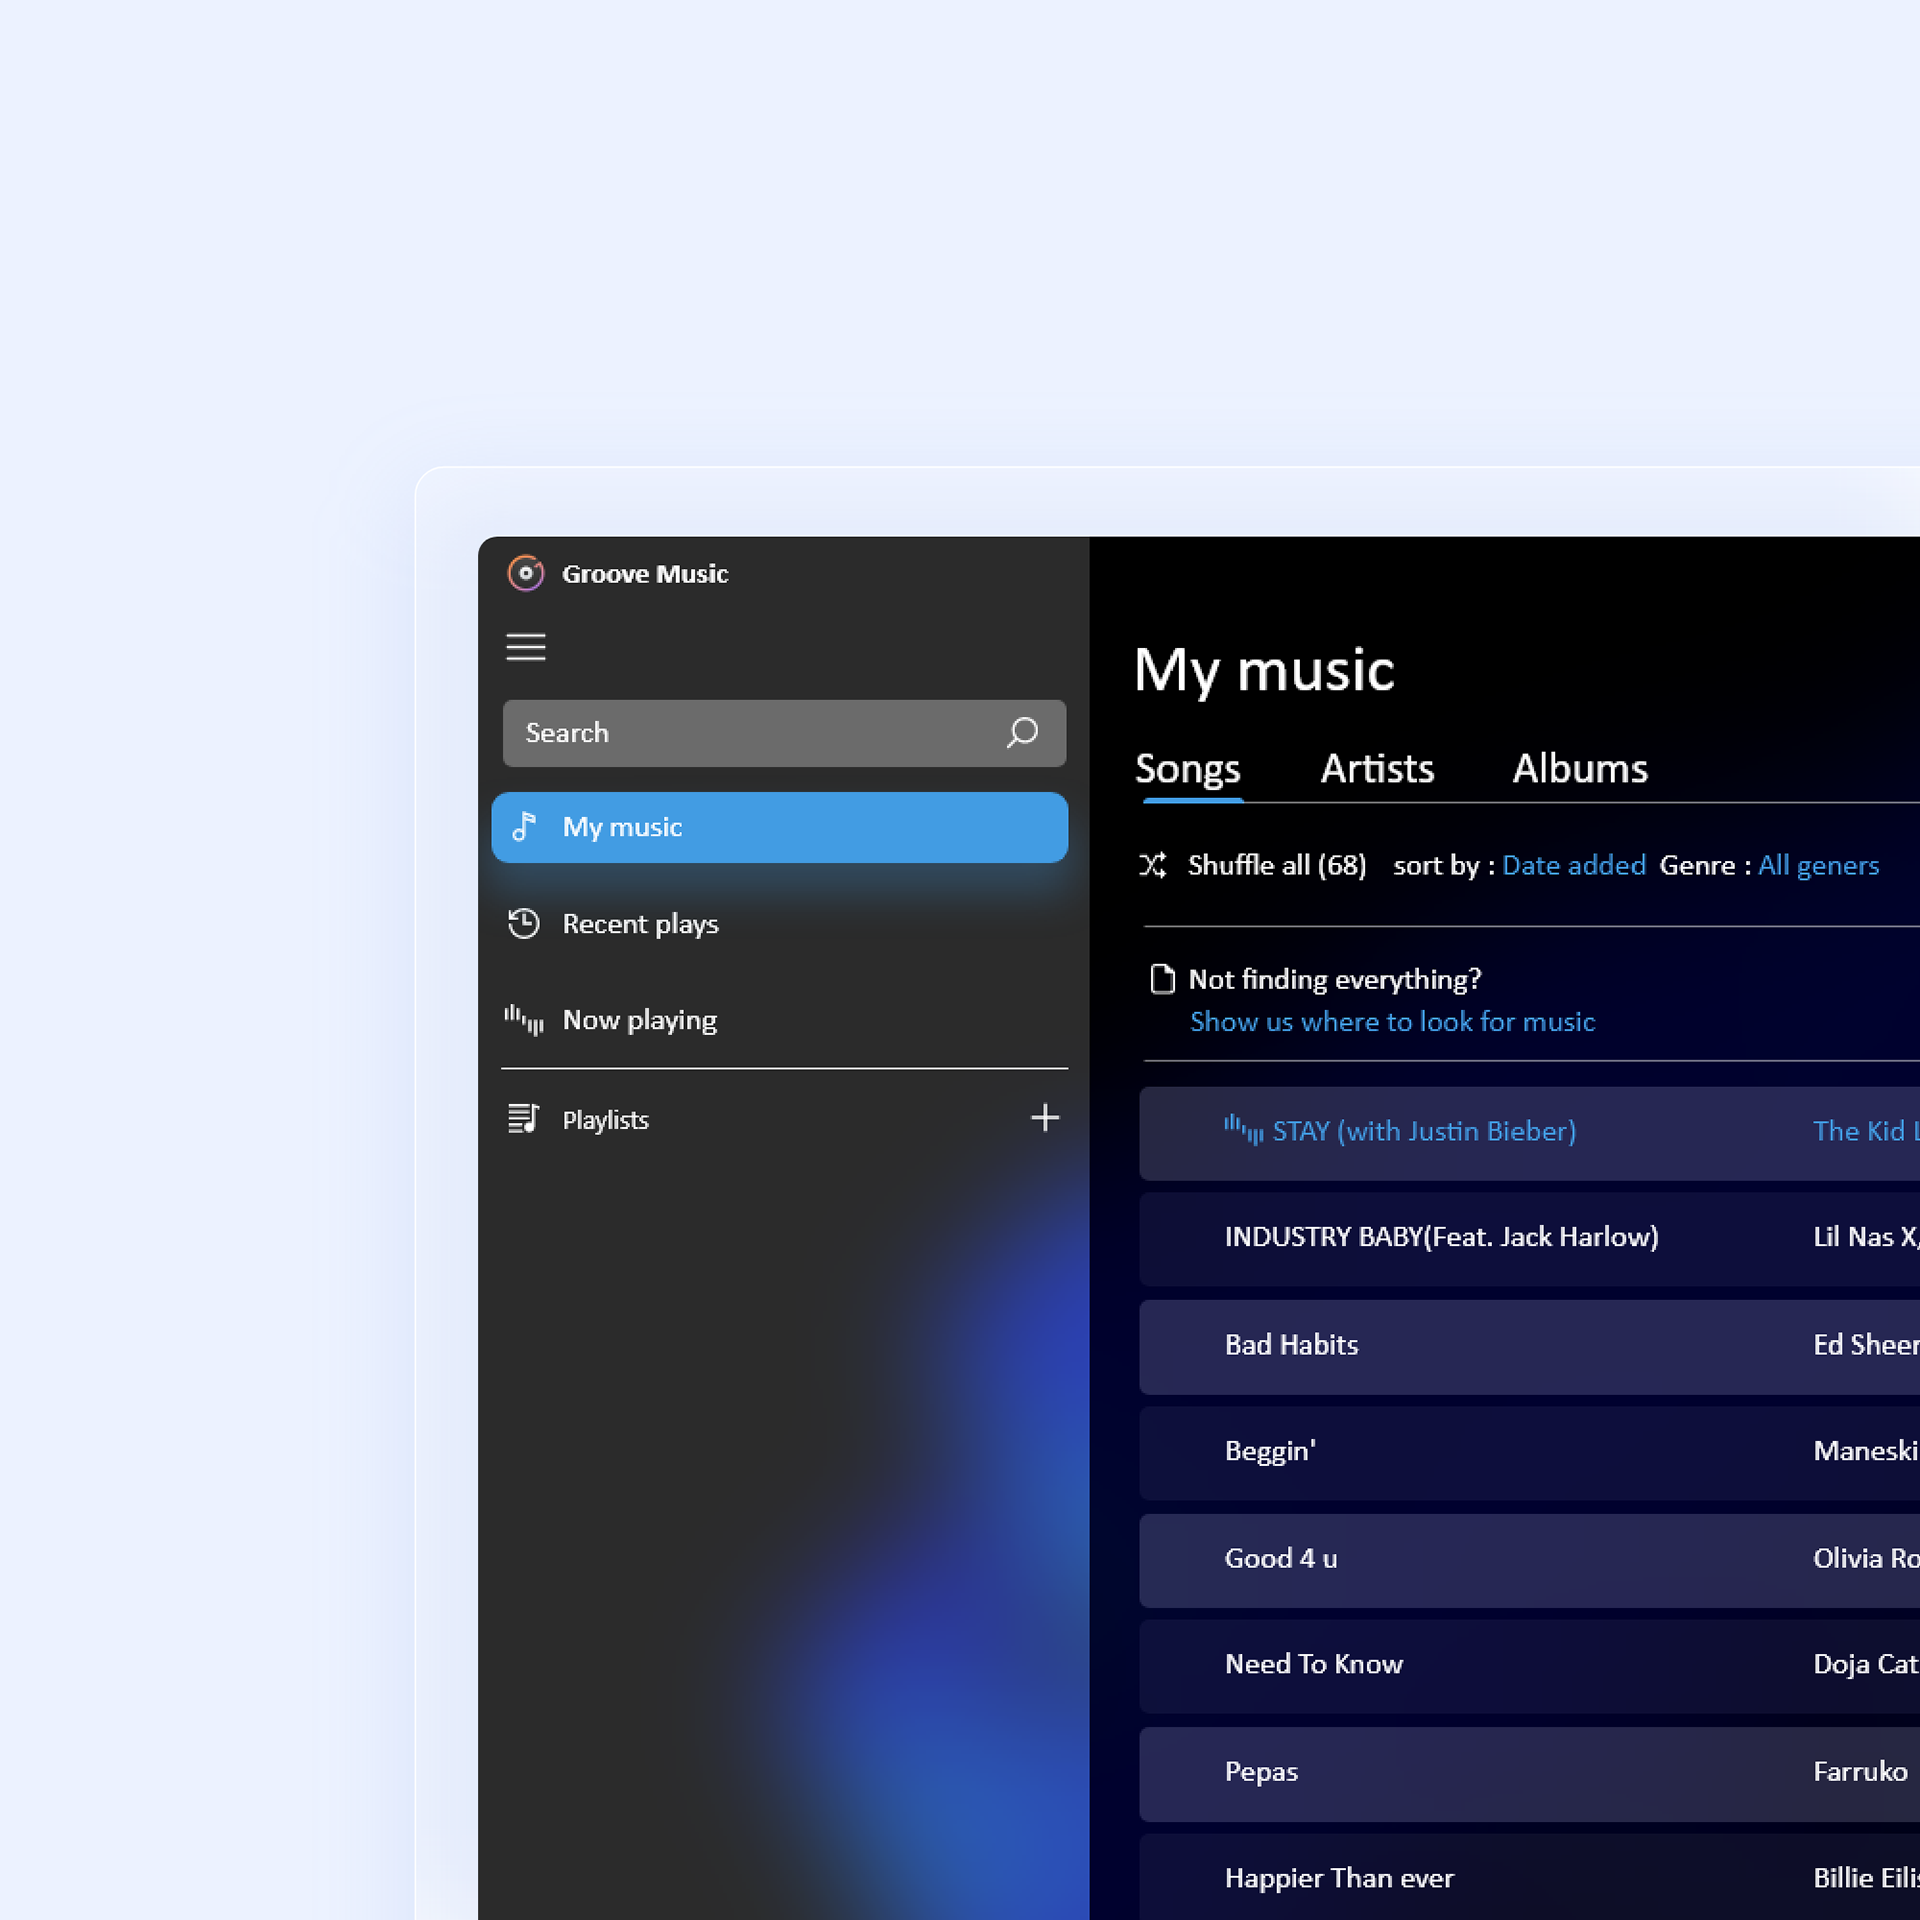Select the Bad Habits song
Screen dimensions: 1920x1920
click(x=1291, y=1345)
